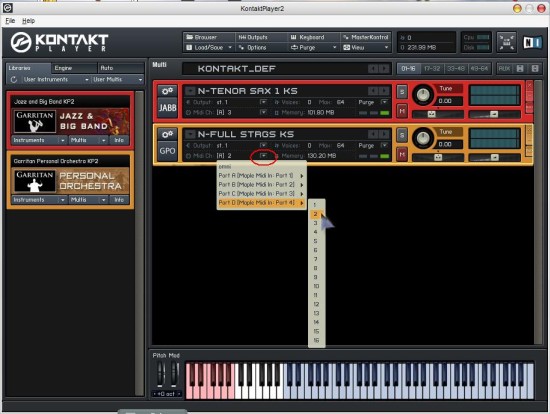The height and width of the screenshot is (414, 550).
Task: Click the Mod wheel
Action: pyautogui.click(x=174, y=374)
